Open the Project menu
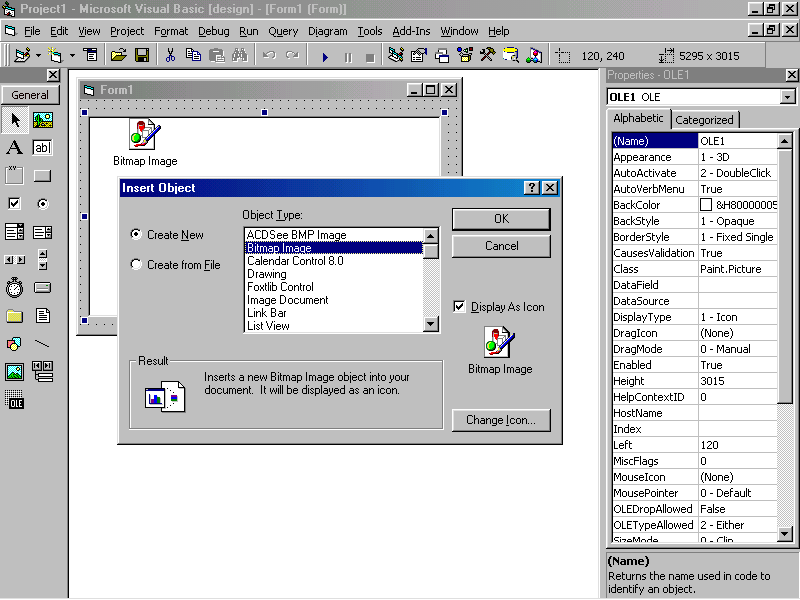Screen dimensions: 800x600 [x=127, y=31]
